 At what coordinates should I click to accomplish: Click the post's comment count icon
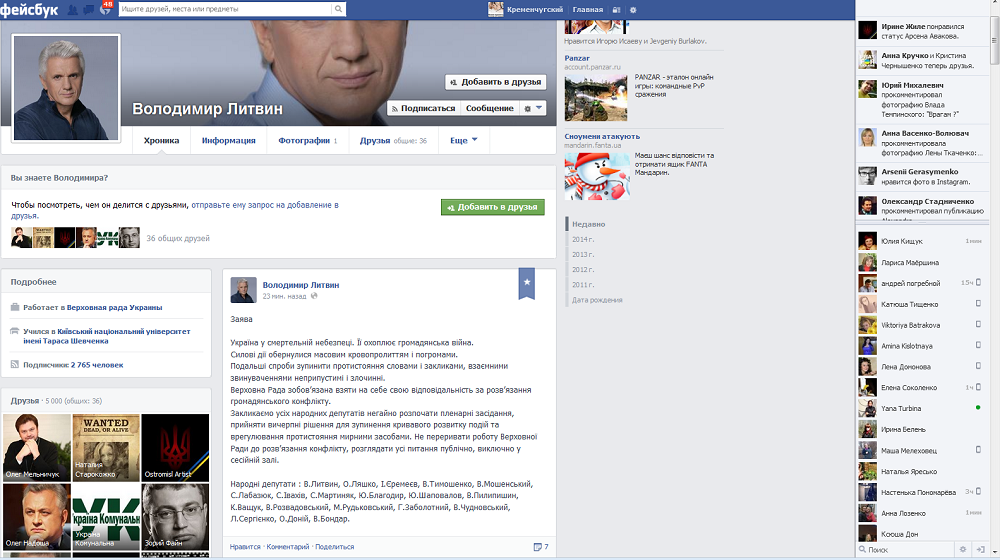[x=540, y=547]
